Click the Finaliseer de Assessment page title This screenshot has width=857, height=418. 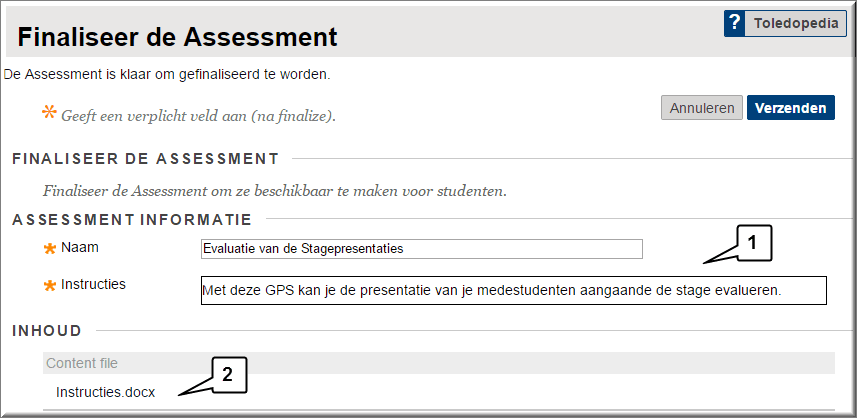point(177,37)
